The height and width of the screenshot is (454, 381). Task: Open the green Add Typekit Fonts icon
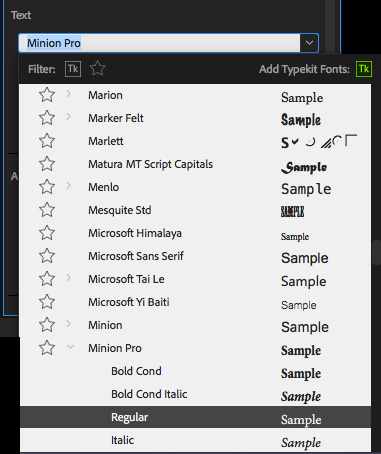tap(364, 69)
